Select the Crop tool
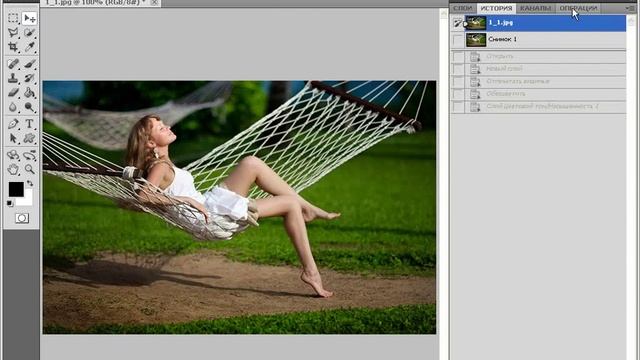This screenshot has width=640, height=360. (13, 47)
